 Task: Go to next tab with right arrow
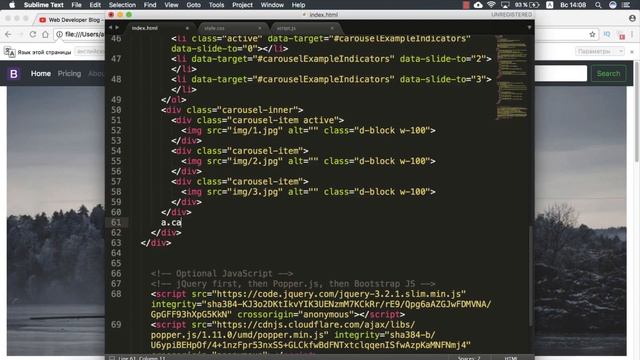pyautogui.click(x=117, y=27)
